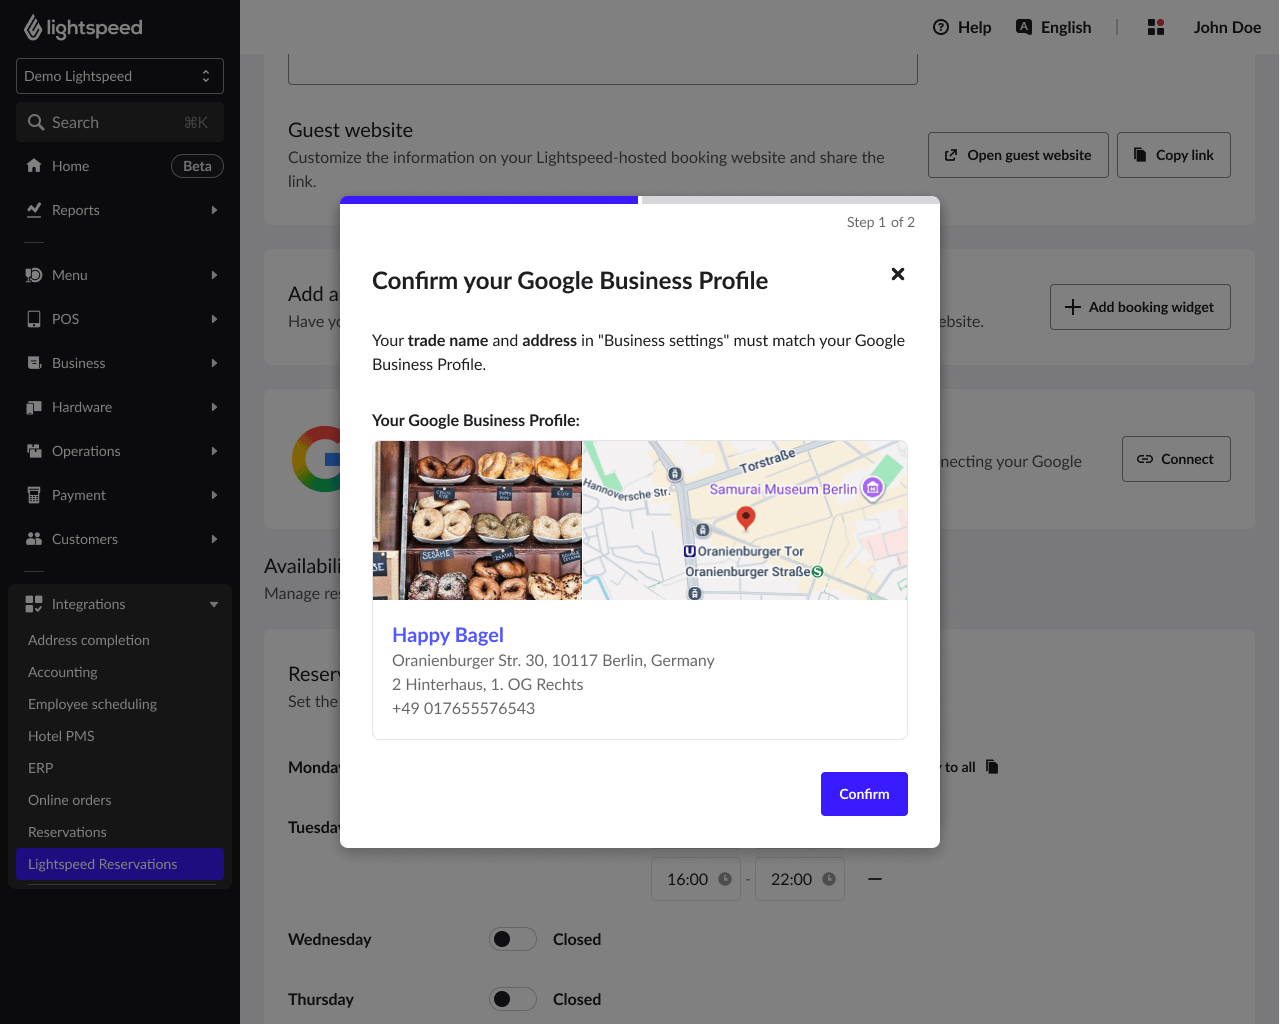Screen dimensions: 1280x1024
Task: Click the Operations icon in sidebar
Action: tap(34, 451)
